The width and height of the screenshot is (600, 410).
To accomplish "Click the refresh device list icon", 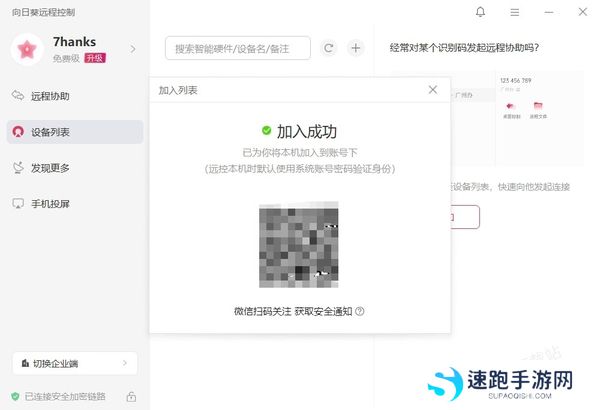I will (328, 48).
